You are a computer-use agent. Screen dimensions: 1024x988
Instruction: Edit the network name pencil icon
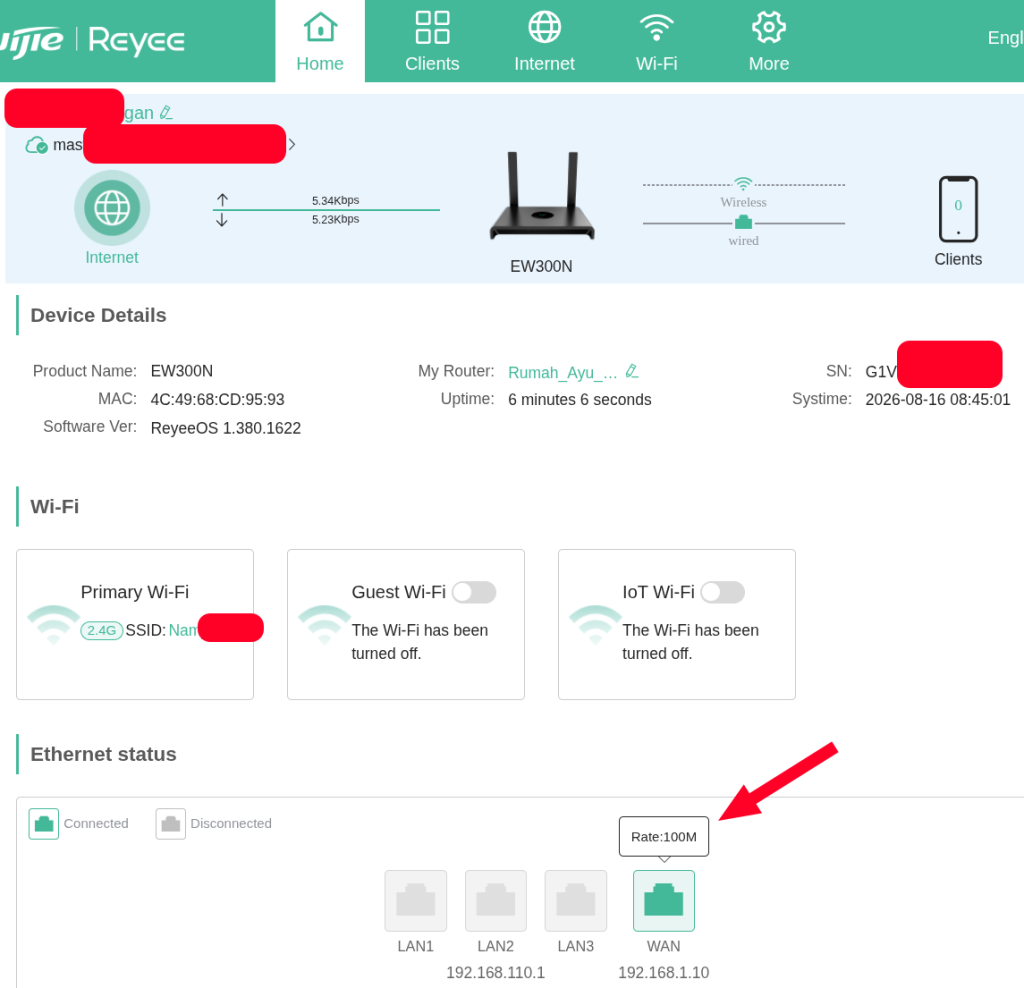166,112
